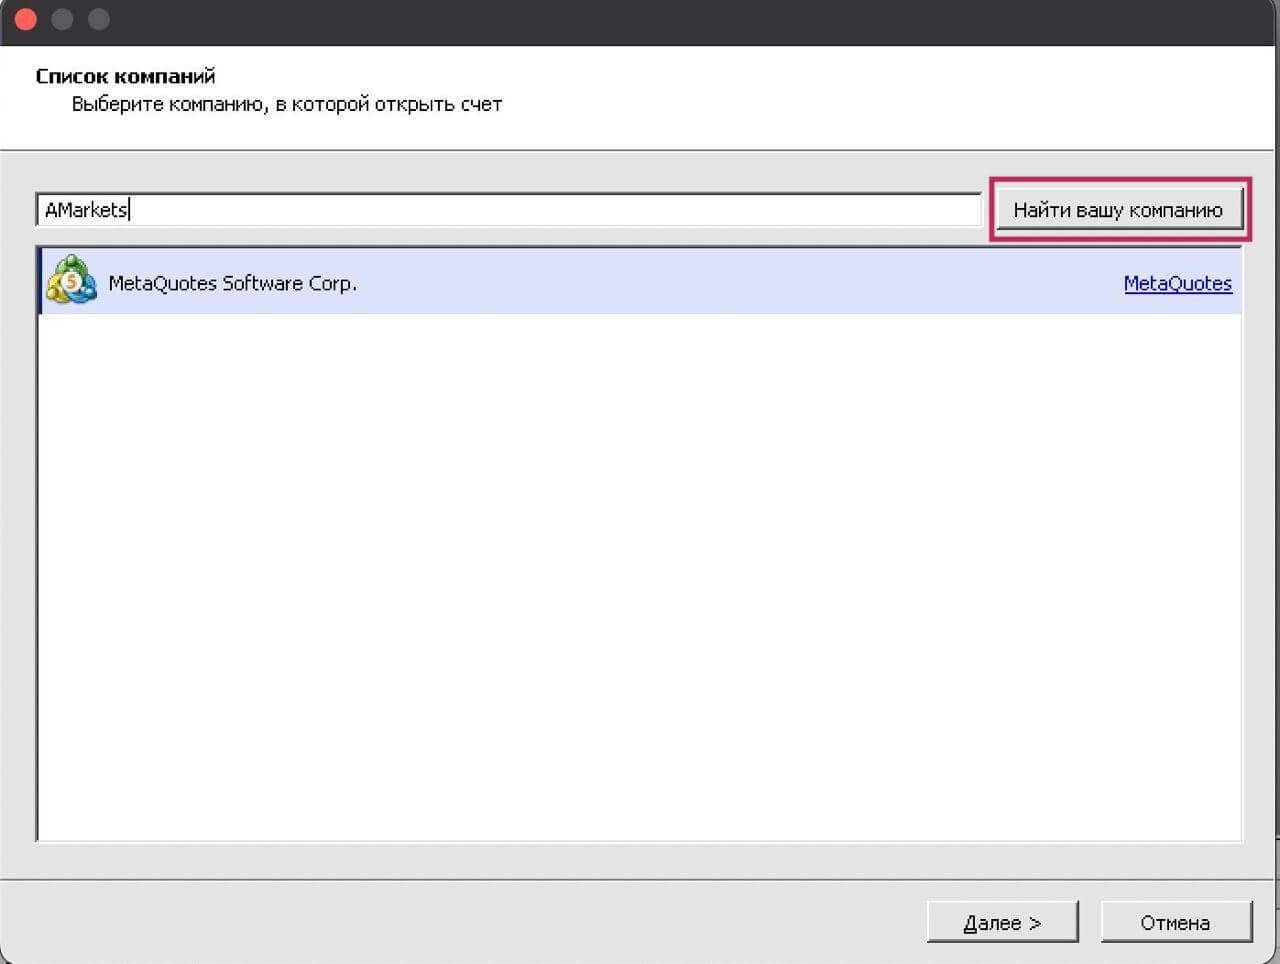Close the window with the red button
This screenshot has height=964, width=1280.
click(x=26, y=20)
